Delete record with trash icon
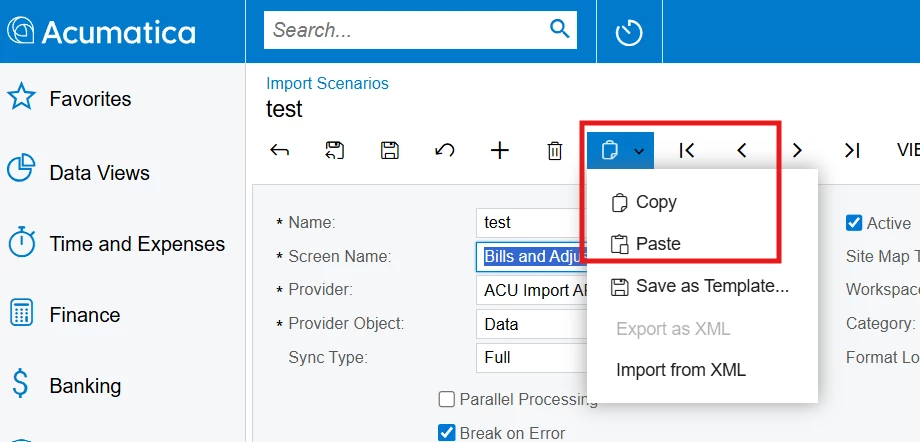The width and height of the screenshot is (920, 442). pos(554,151)
